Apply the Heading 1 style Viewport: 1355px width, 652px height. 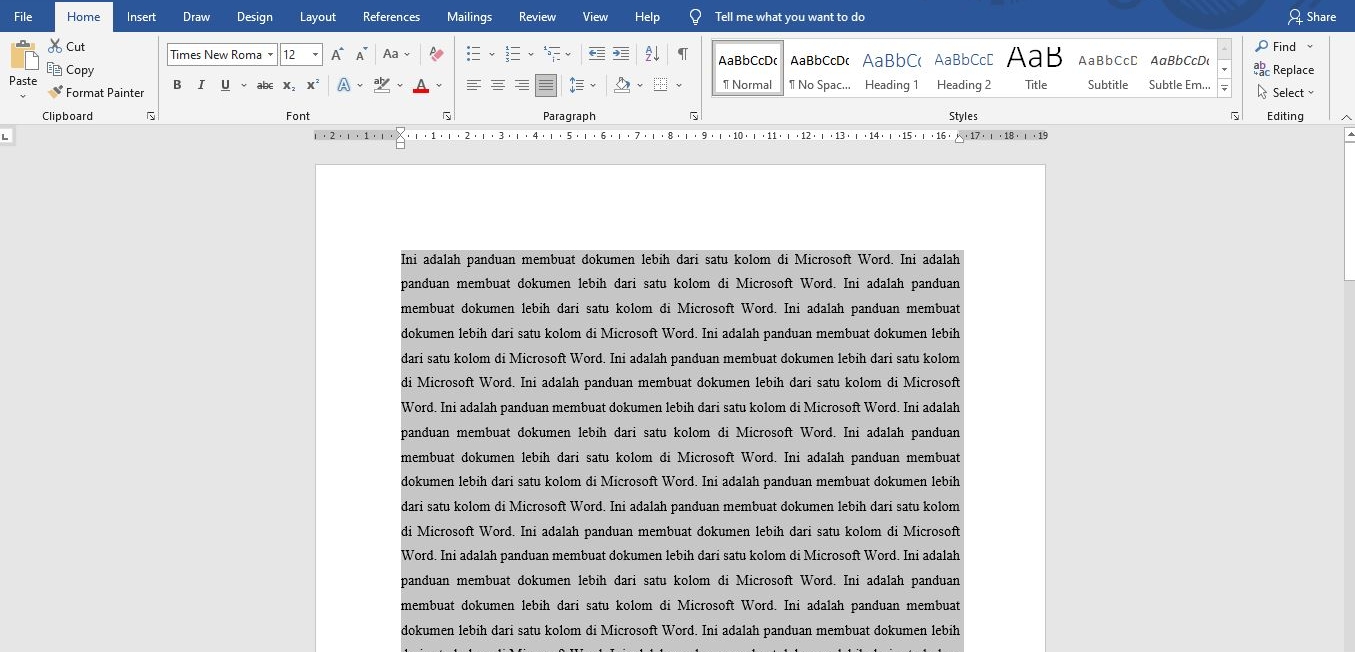890,65
